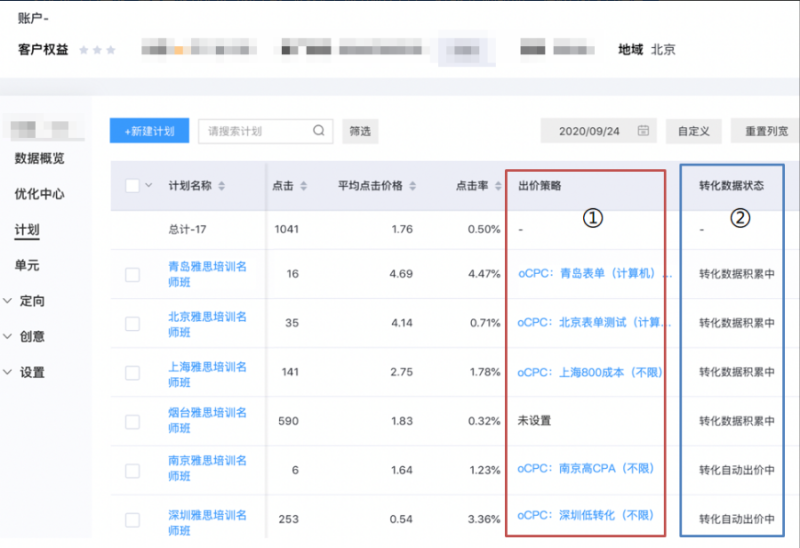This screenshot has width=800, height=548.
Task: Sort by 点击 column arrows
Action: tap(304, 186)
